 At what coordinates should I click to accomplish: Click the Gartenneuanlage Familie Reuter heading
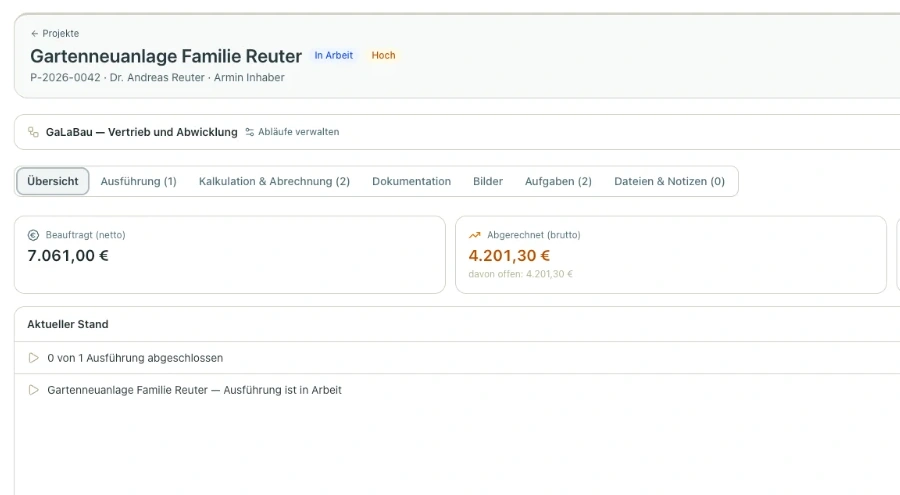click(x=166, y=56)
